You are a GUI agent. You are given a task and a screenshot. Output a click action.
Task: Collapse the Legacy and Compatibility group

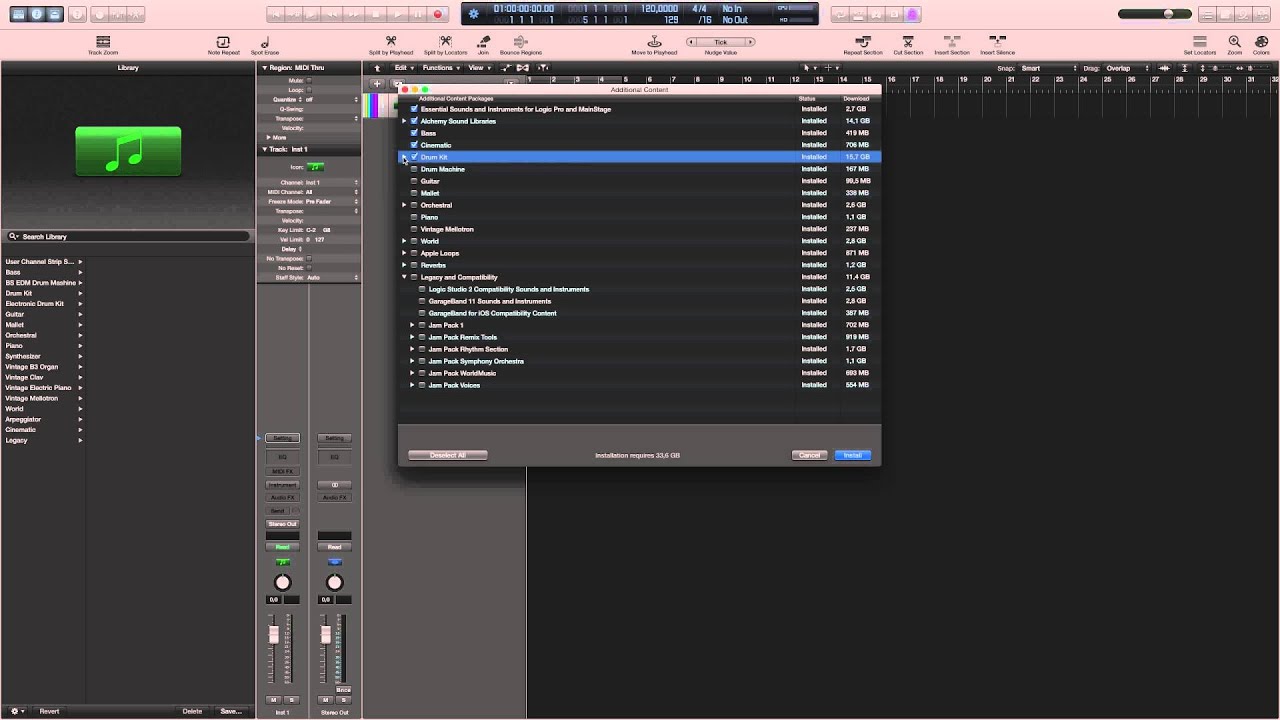coord(404,277)
